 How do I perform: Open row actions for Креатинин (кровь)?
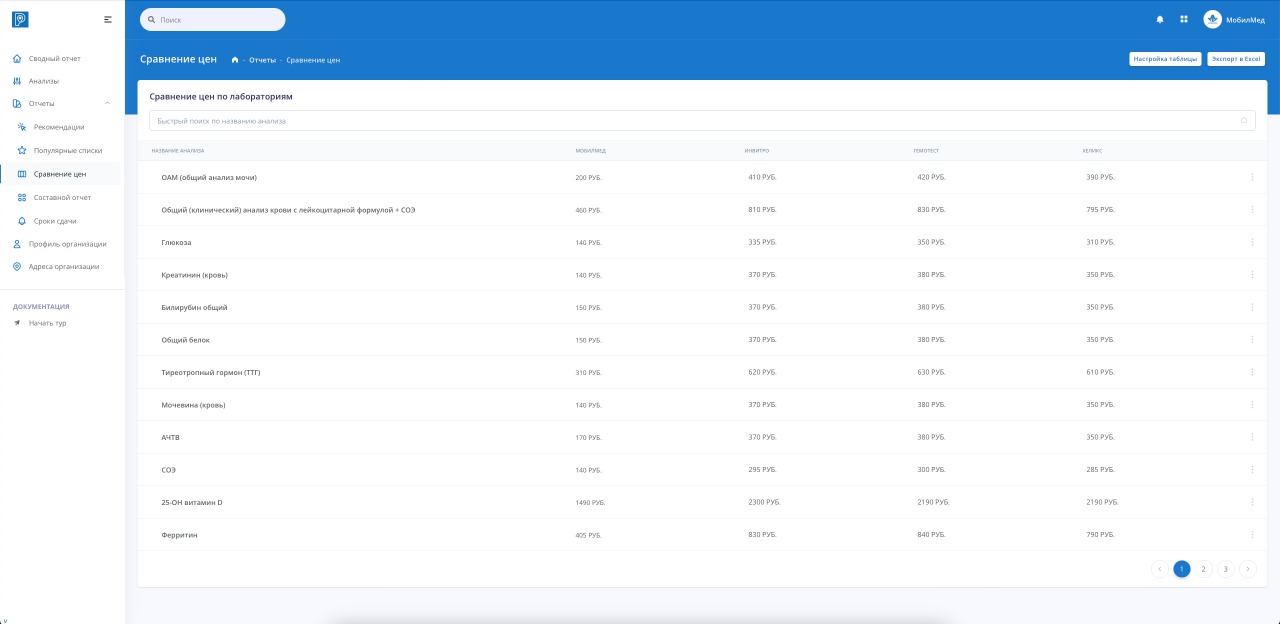click(1252, 275)
